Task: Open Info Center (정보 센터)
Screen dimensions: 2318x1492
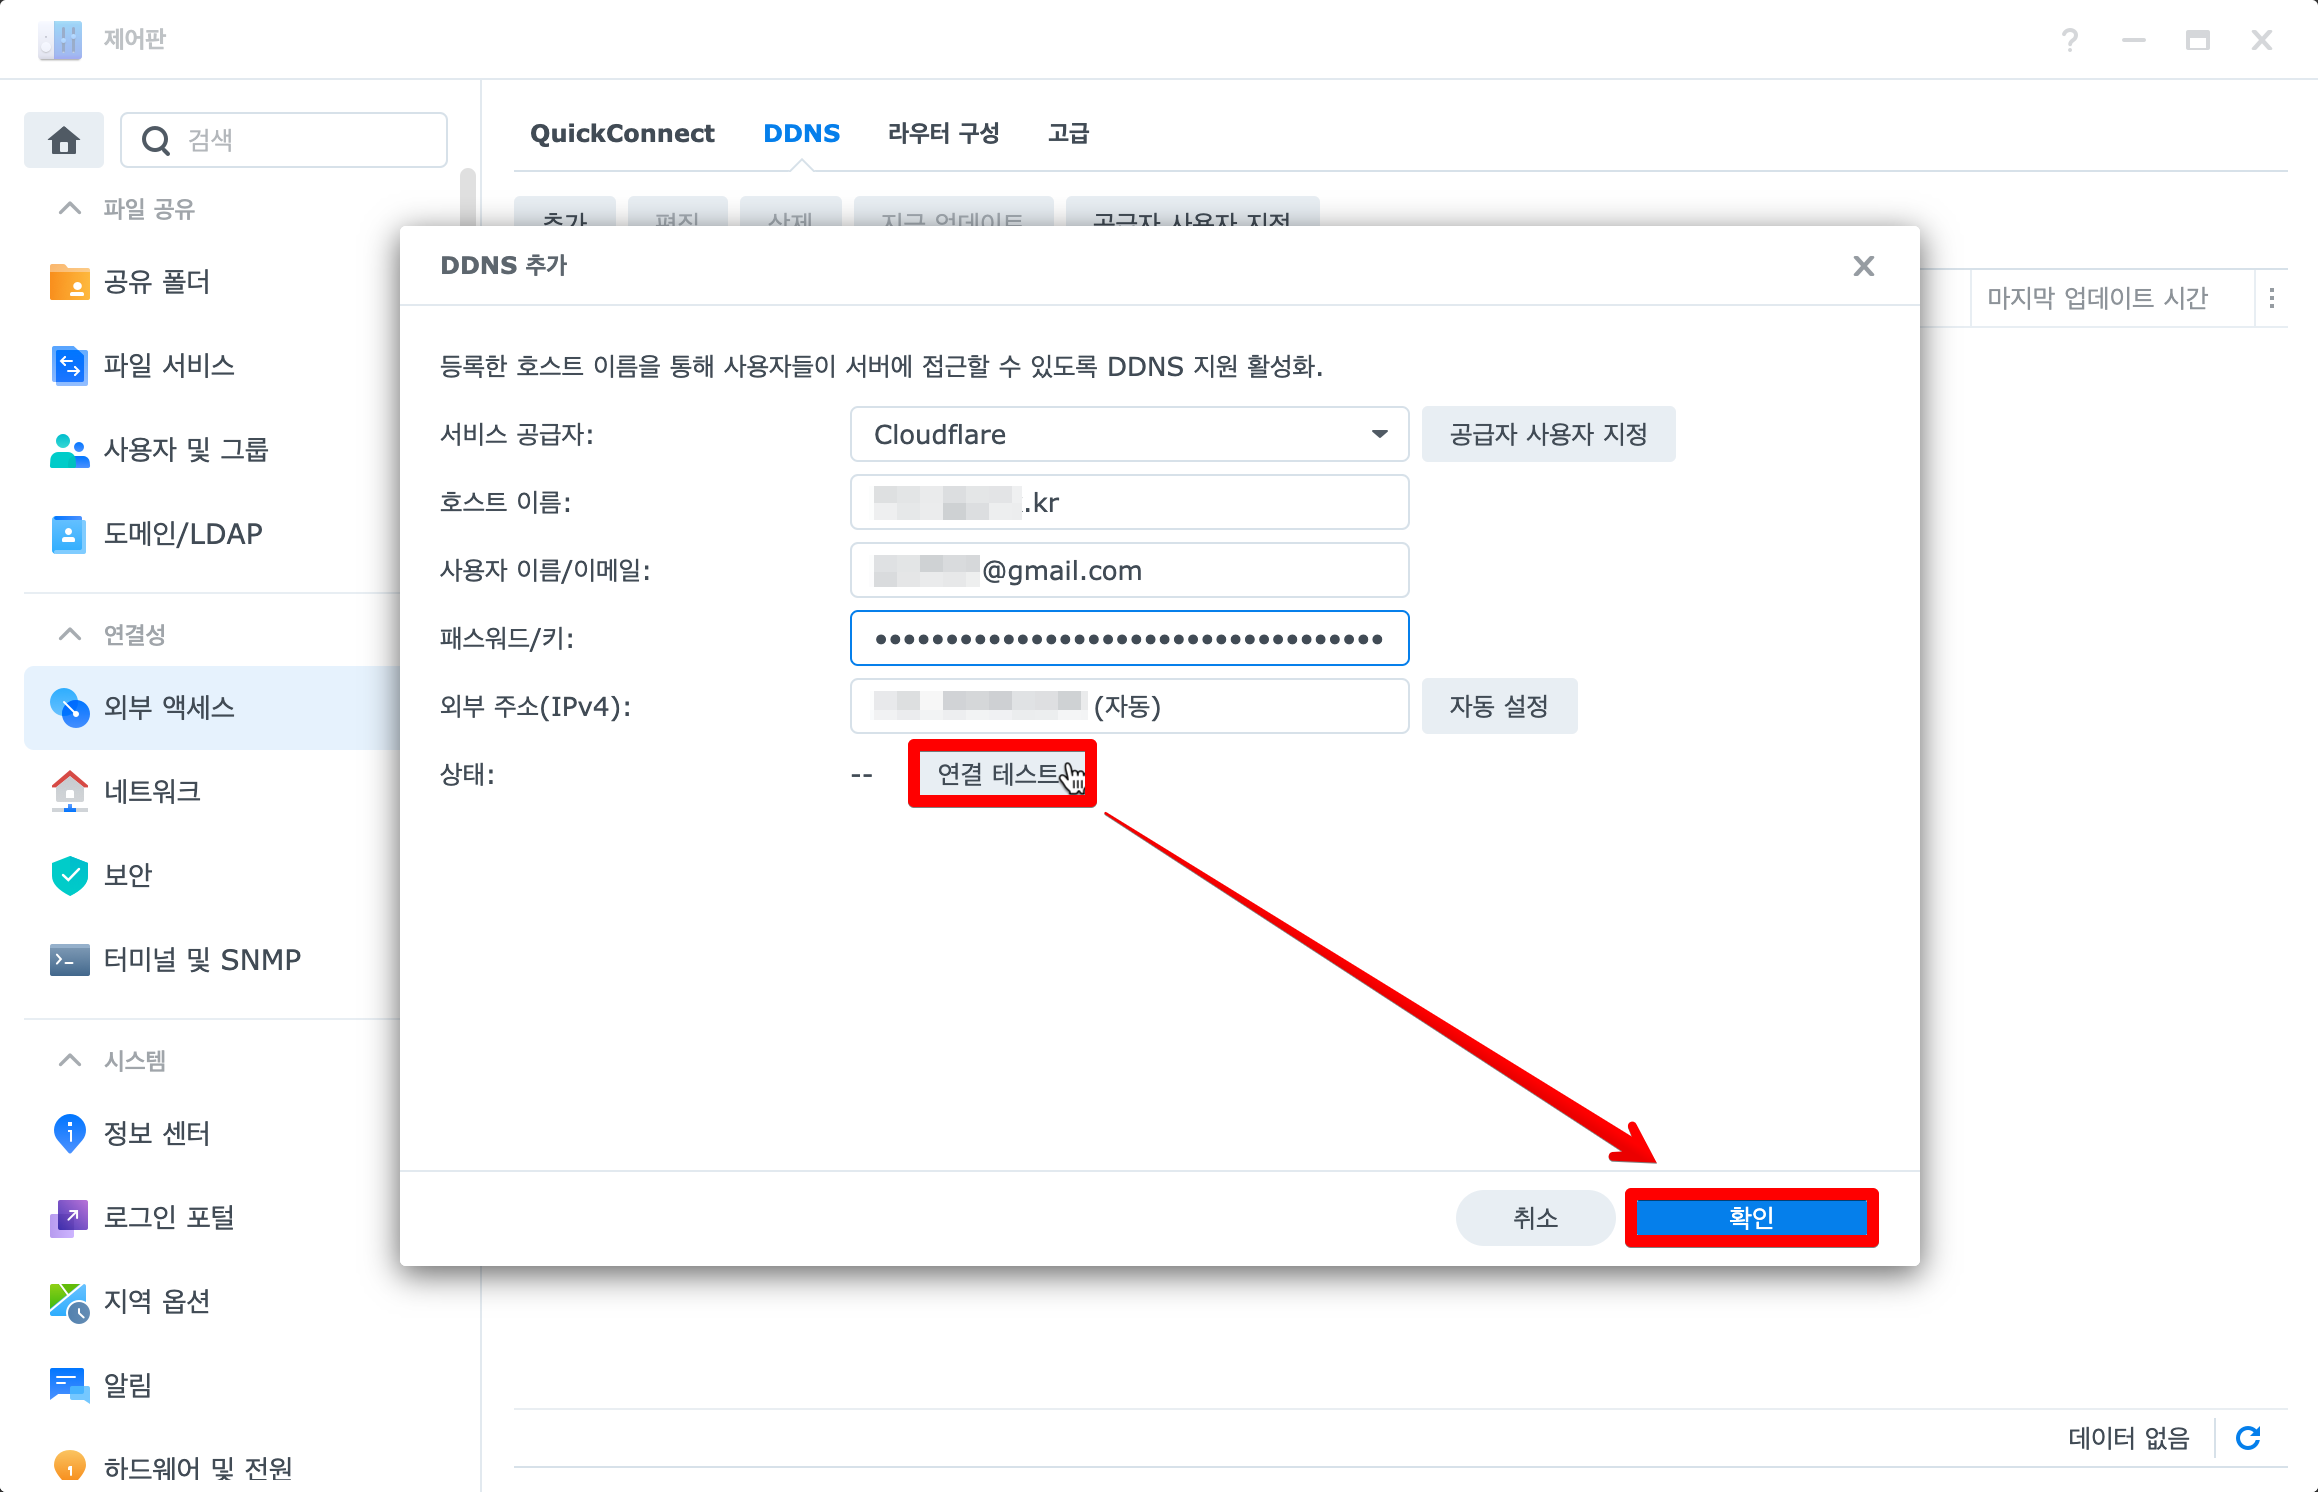Action: 156,1133
